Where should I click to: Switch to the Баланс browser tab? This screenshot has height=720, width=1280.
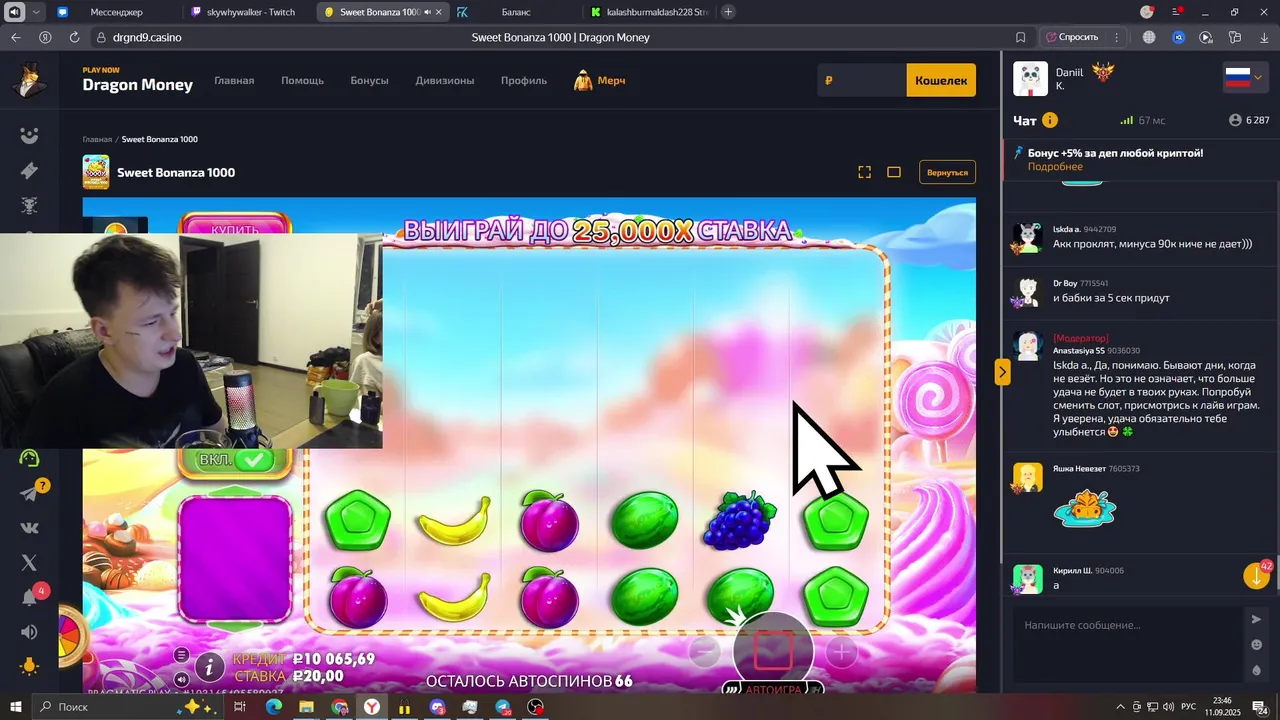515,12
